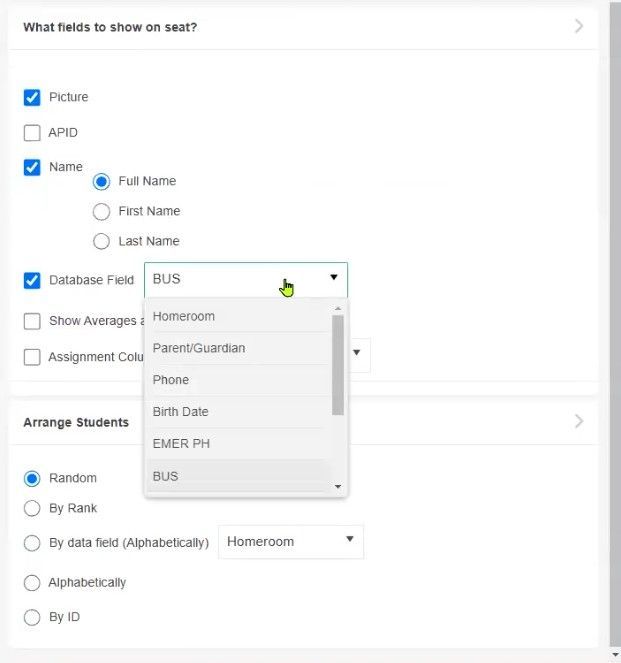The height and width of the screenshot is (663, 621).
Task: Choose Homeroom from the dropdown list
Action: click(x=238, y=316)
